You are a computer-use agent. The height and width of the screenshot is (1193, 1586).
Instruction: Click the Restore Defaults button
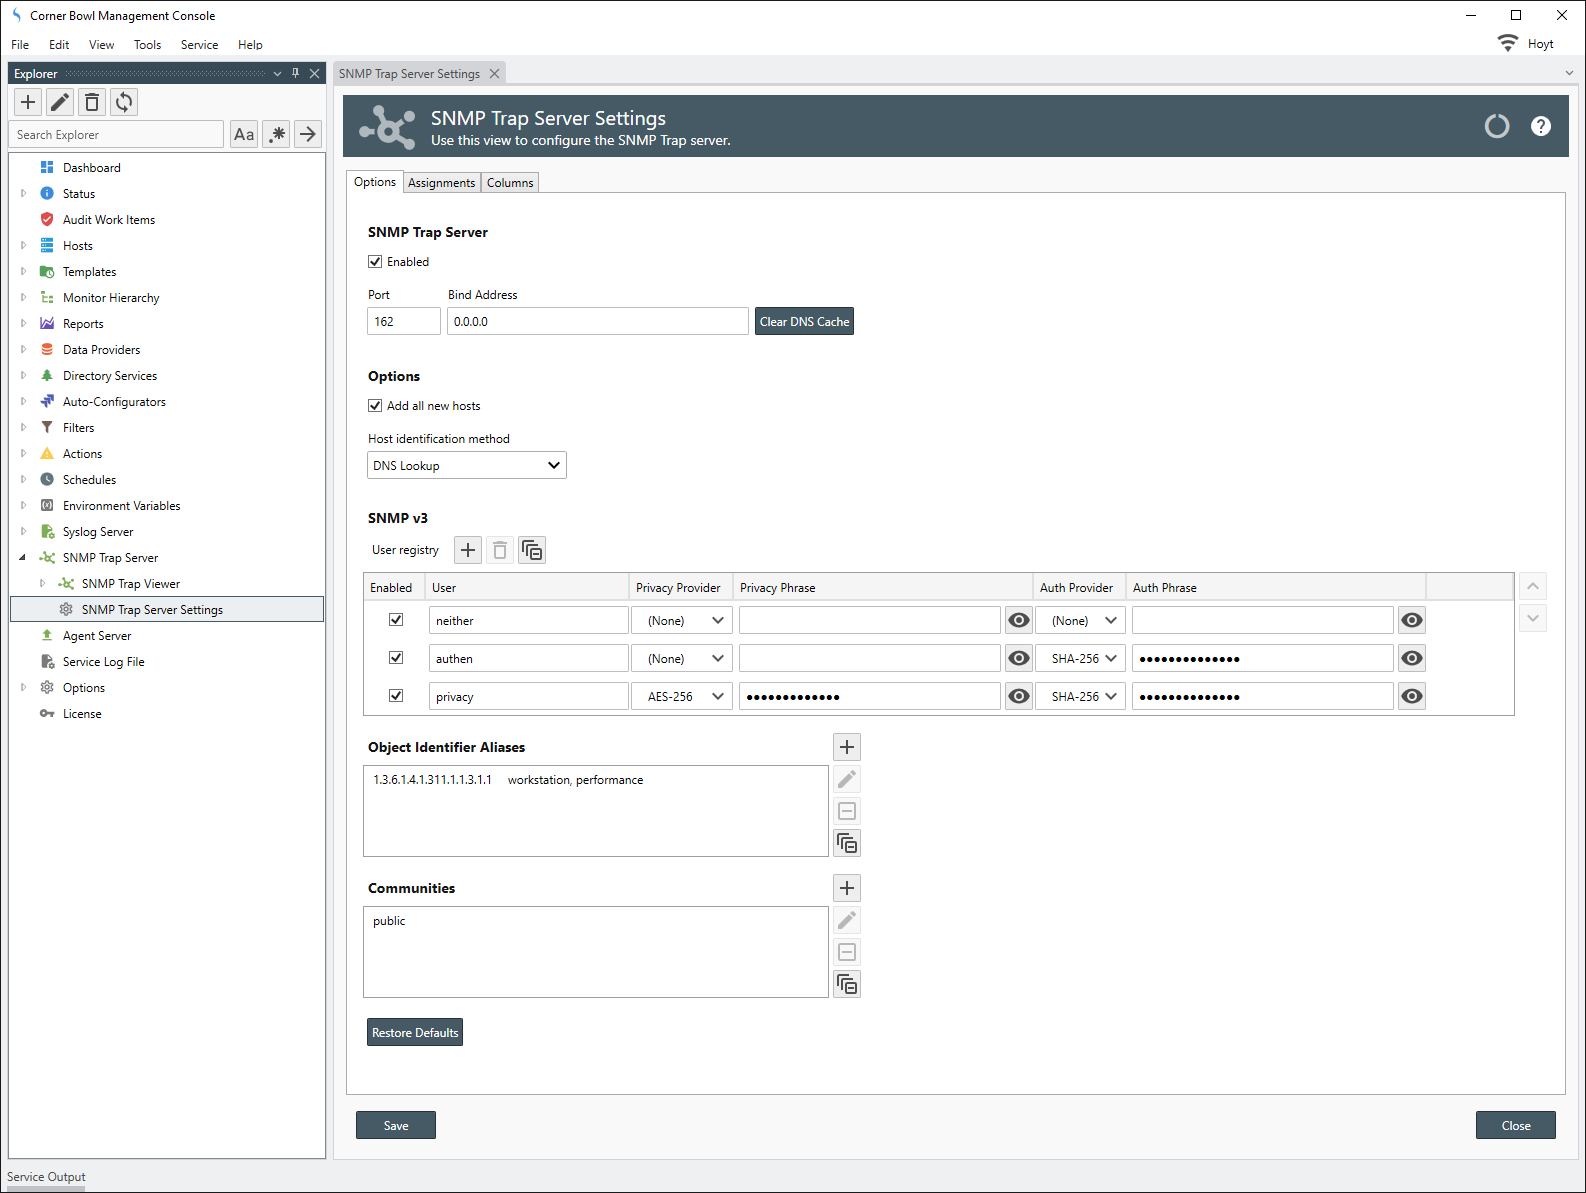point(415,1033)
